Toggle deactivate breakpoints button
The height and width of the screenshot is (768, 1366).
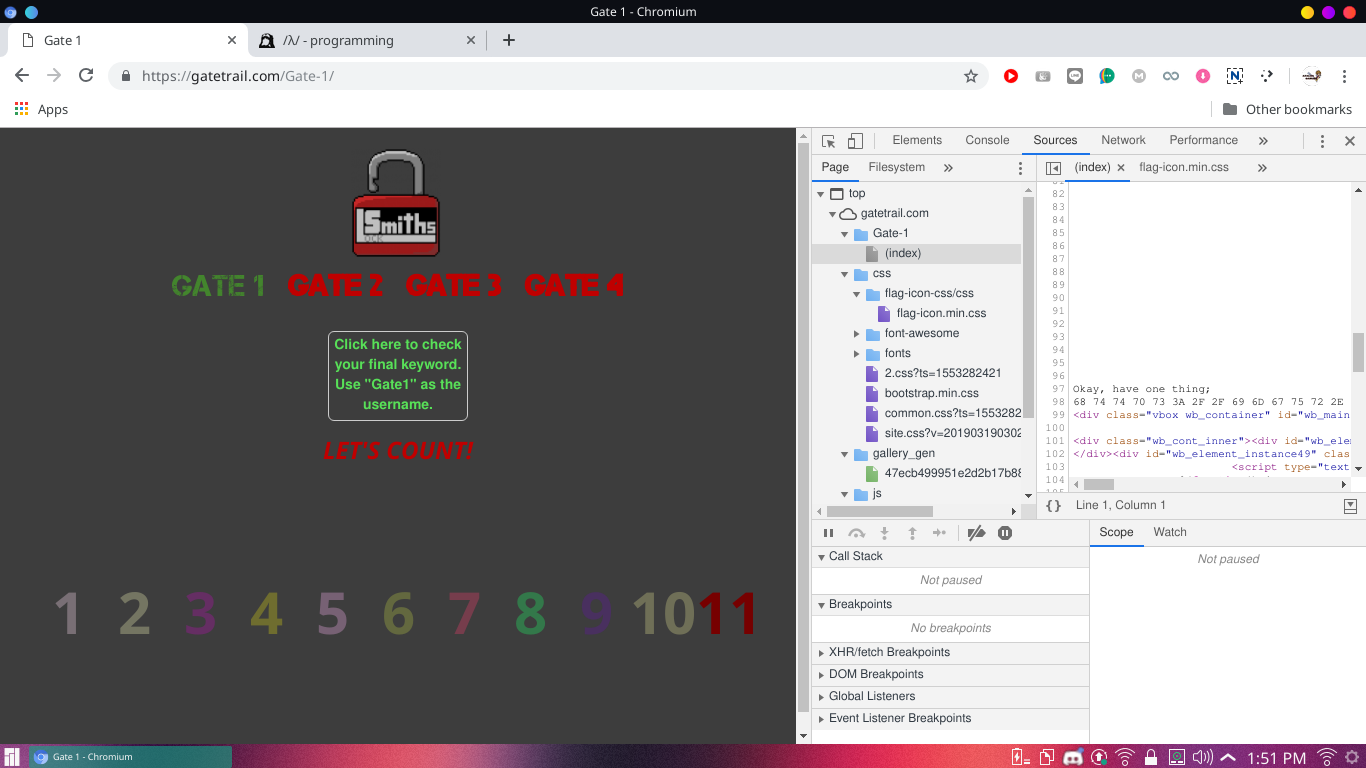(977, 533)
